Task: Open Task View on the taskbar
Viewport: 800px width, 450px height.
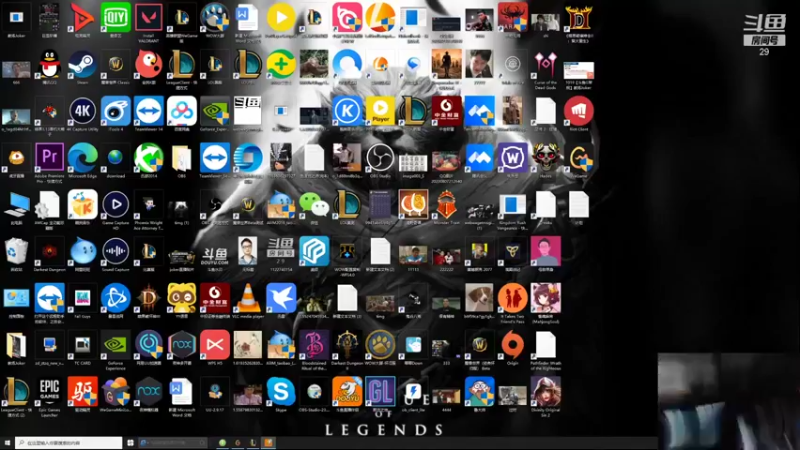Action: click(130, 443)
